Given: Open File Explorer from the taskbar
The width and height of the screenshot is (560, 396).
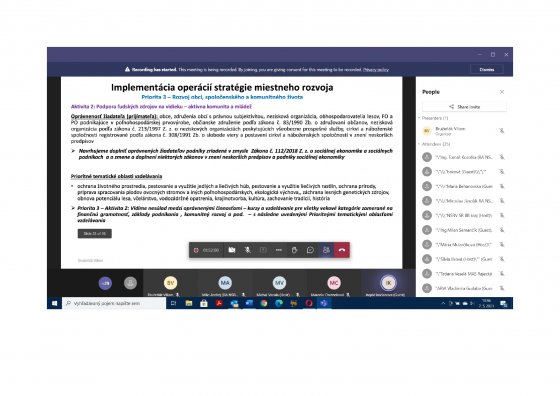Looking at the screenshot, I should click(x=189, y=303).
